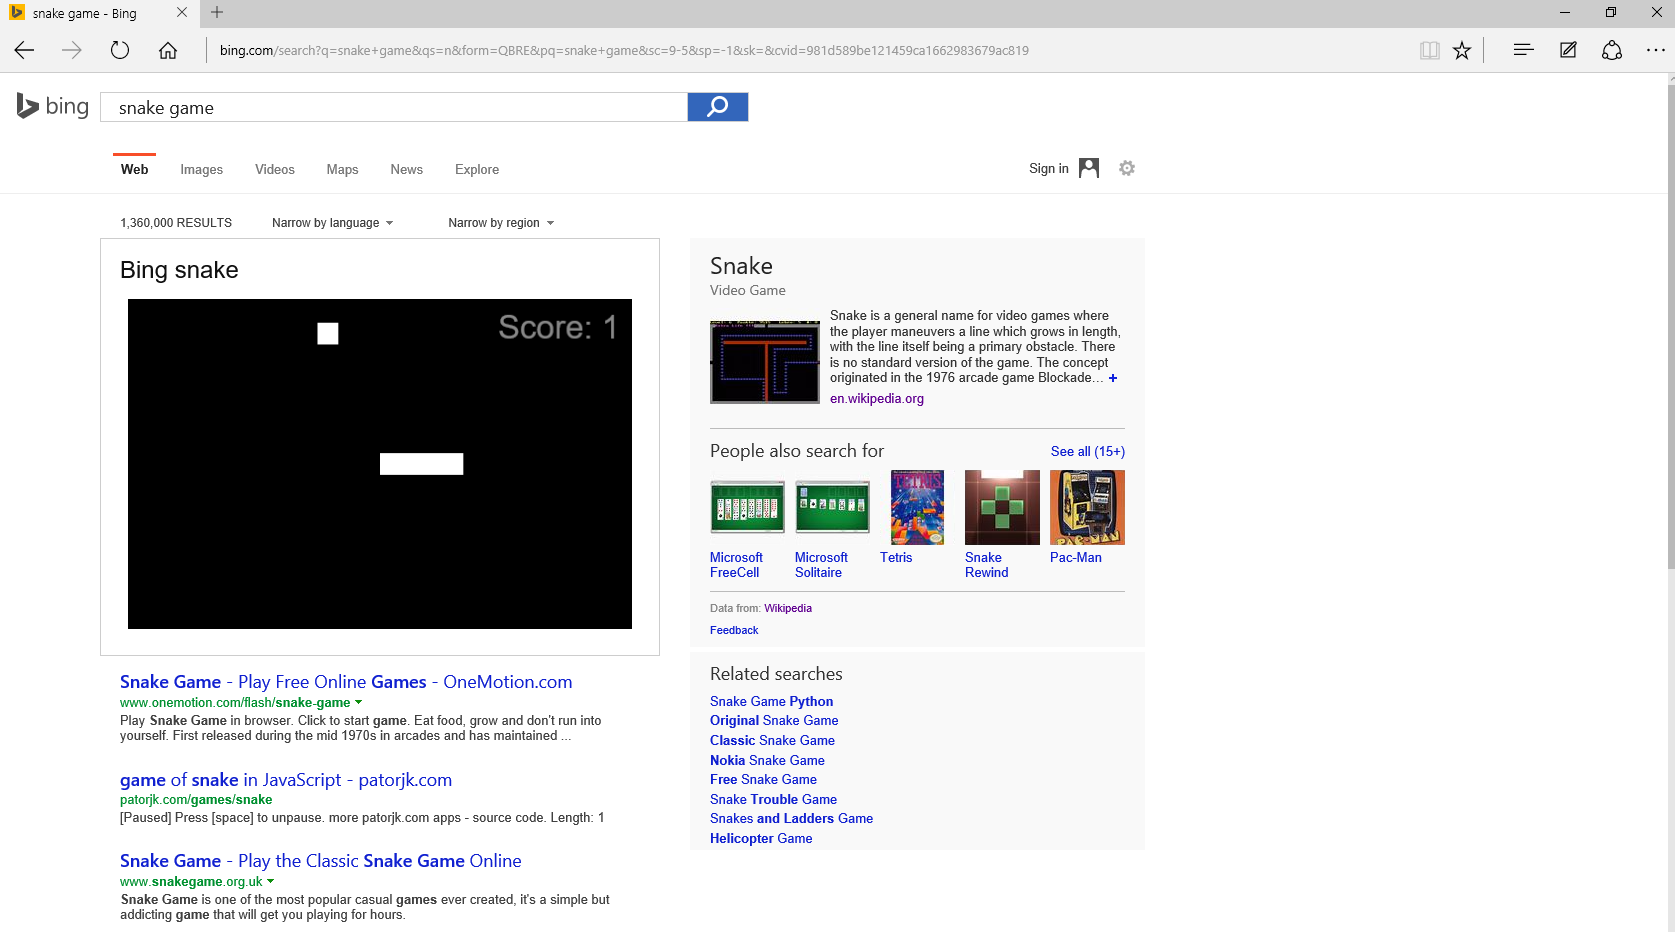Click Pac-Man text link under thumbnail
Image resolution: width=1675 pixels, height=932 pixels.
(x=1076, y=558)
